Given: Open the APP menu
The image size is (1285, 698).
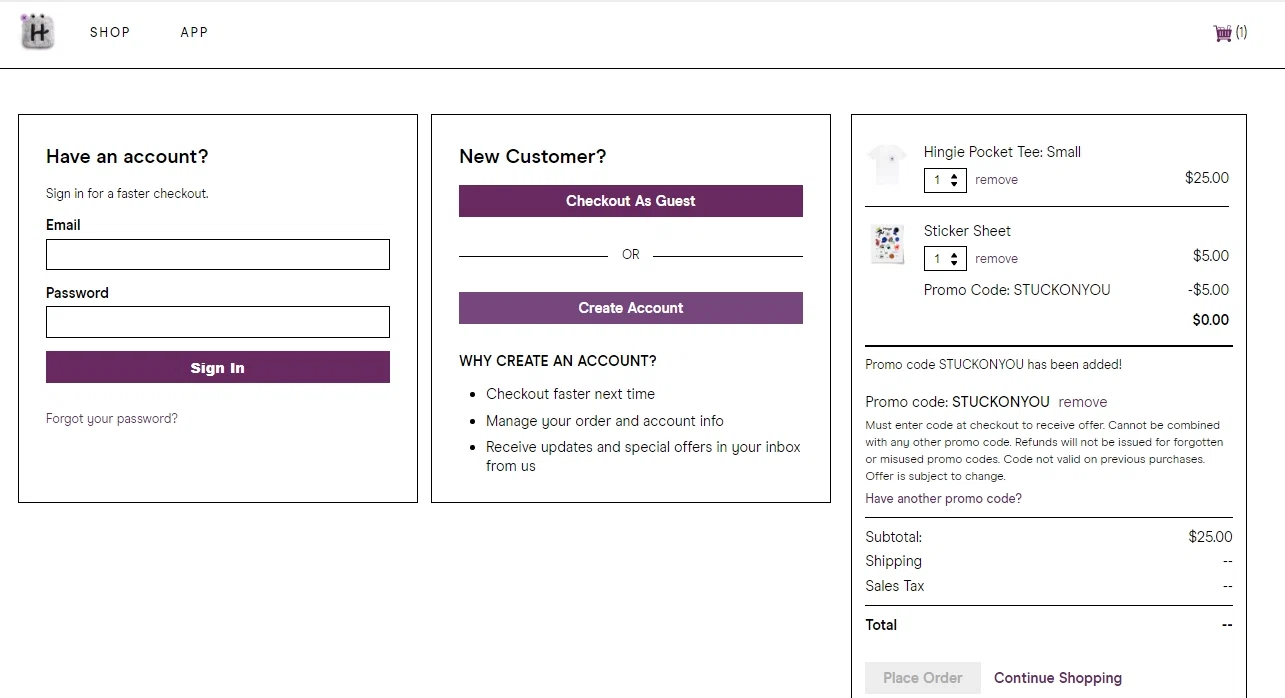Looking at the screenshot, I should point(194,32).
